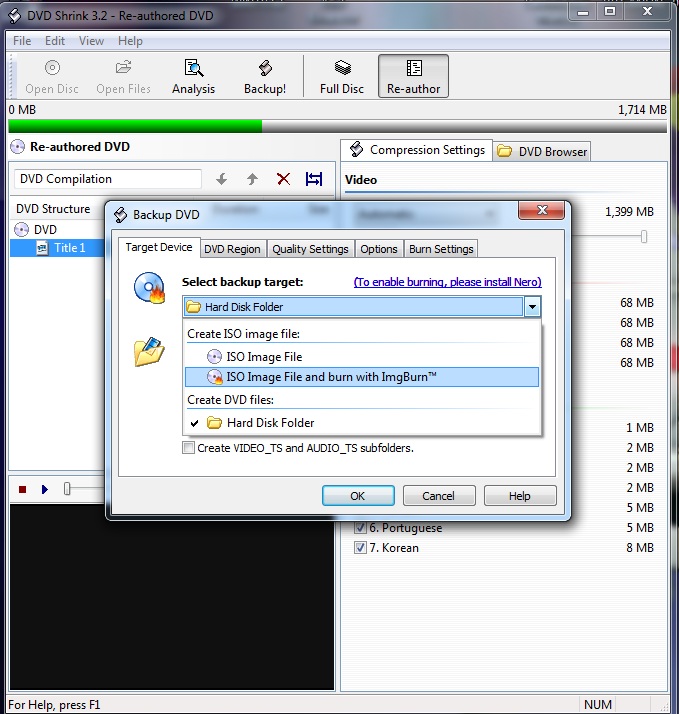Delete the selected title with the red X icon
The height and width of the screenshot is (714, 679).
tap(284, 179)
